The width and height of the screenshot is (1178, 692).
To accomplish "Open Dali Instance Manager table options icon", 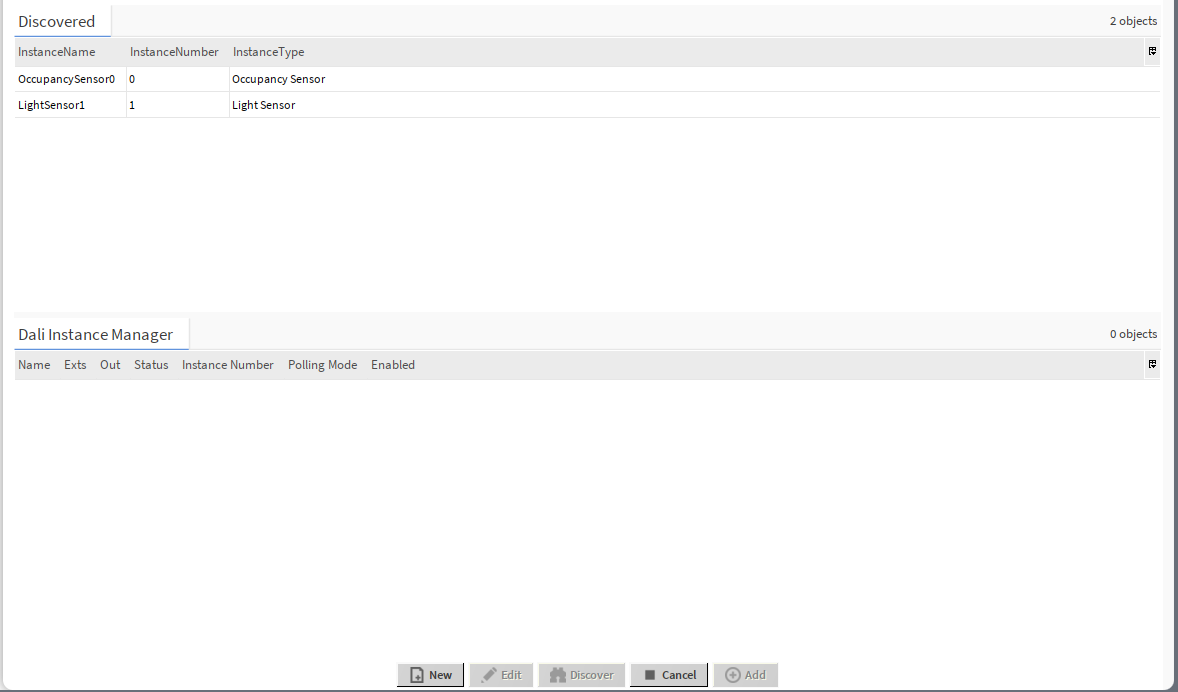I will [x=1152, y=365].
